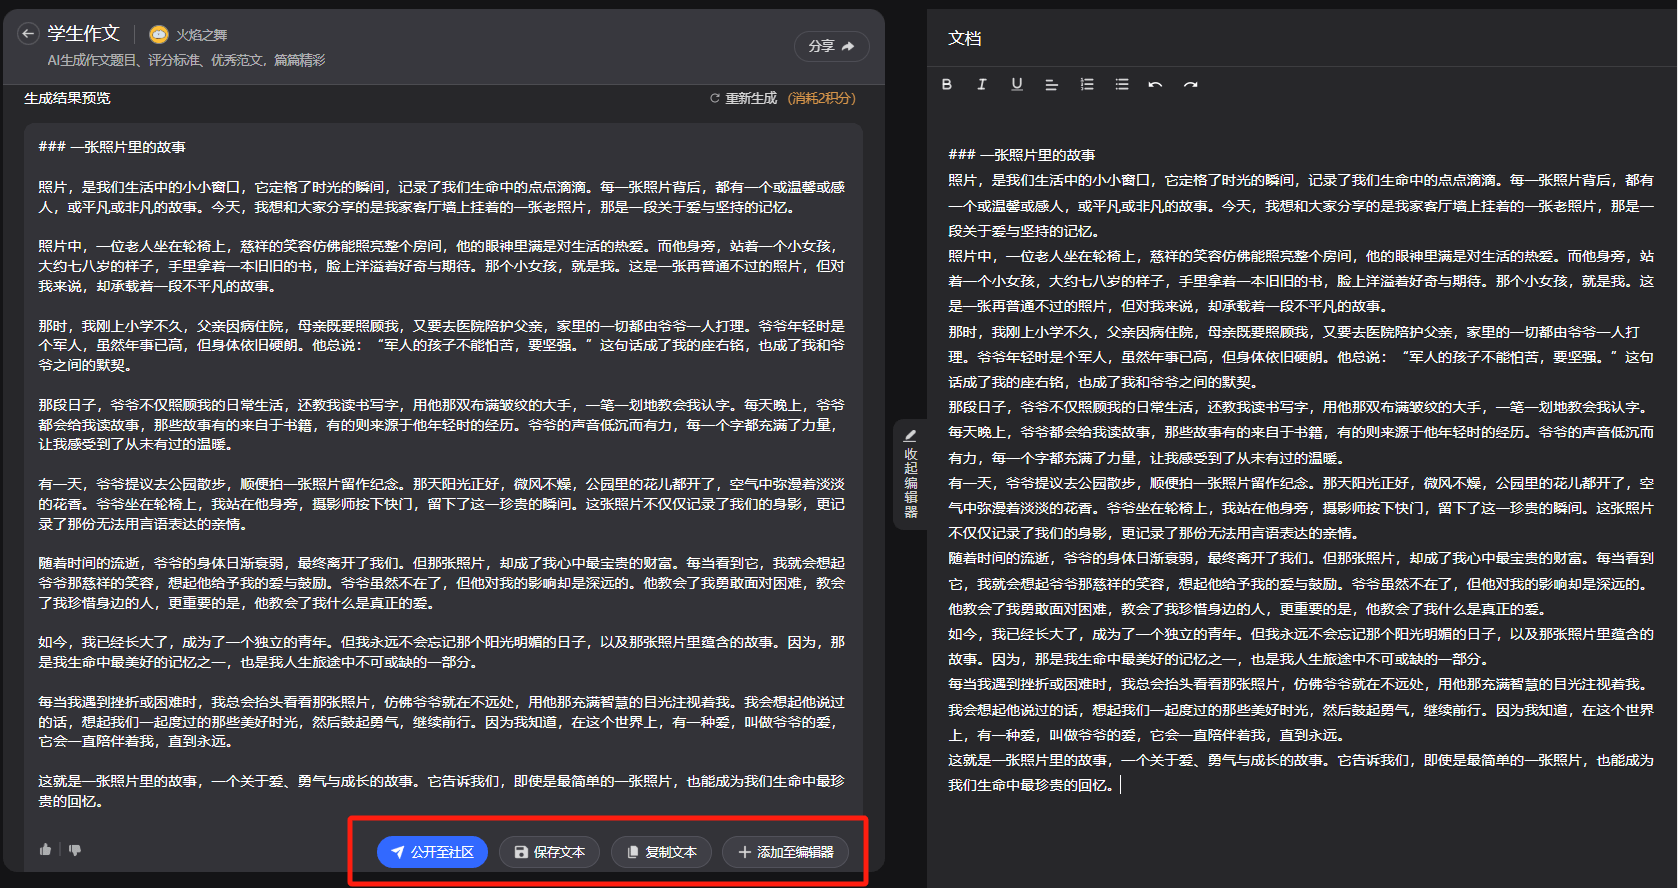Image resolution: width=1678 pixels, height=888 pixels.
Task: Toggle underline formatting in document toolbar
Action: (1017, 85)
